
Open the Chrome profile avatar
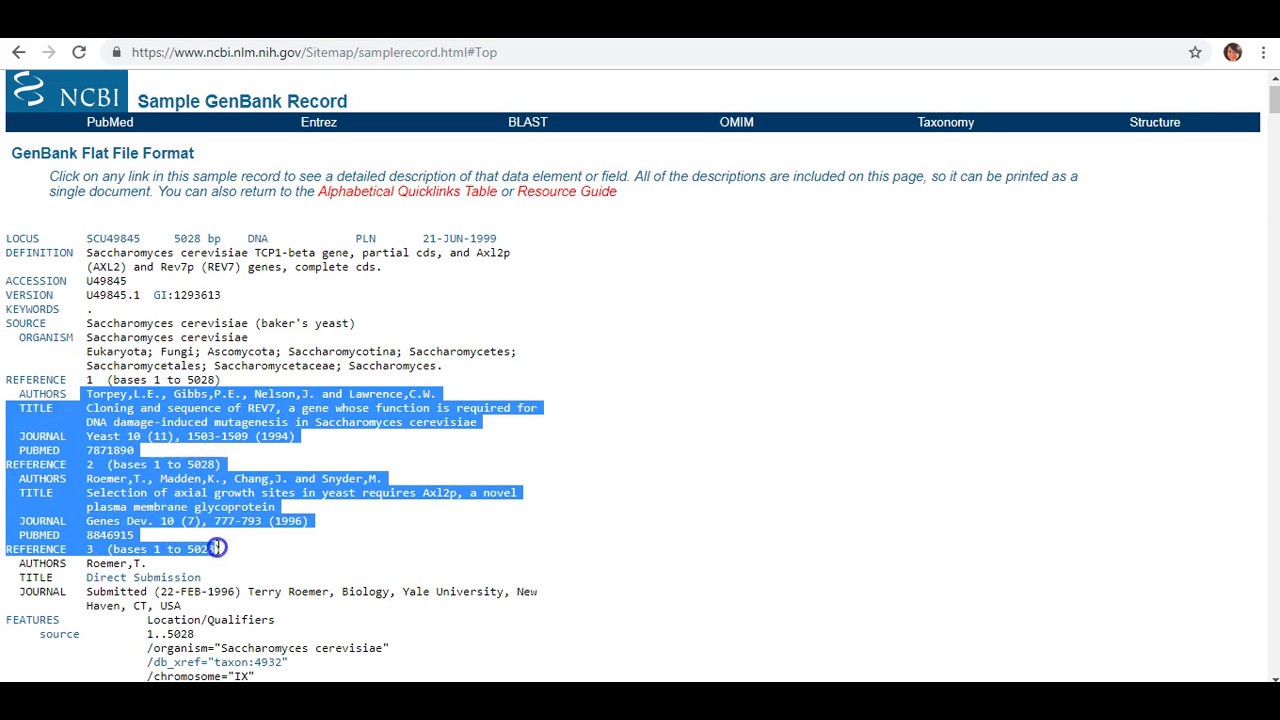point(1232,52)
